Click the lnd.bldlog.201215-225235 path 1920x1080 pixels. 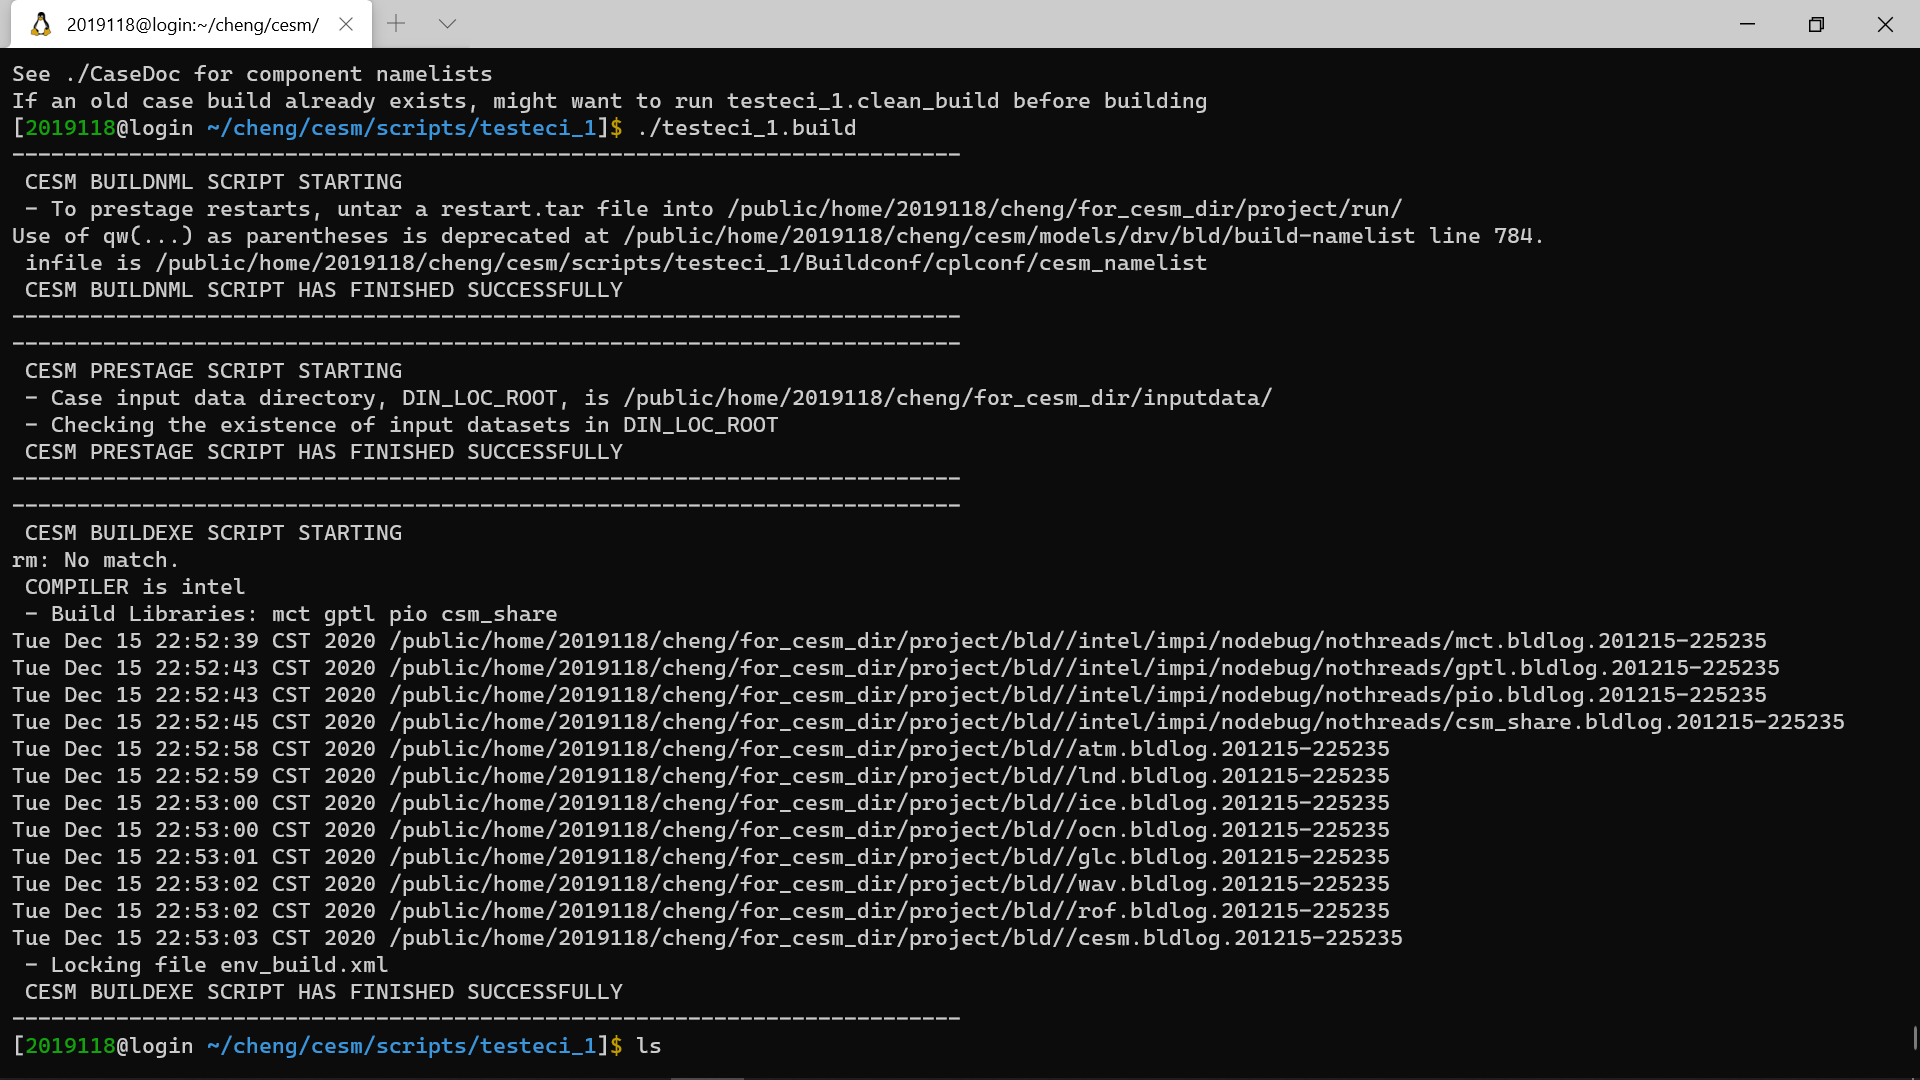point(889,776)
